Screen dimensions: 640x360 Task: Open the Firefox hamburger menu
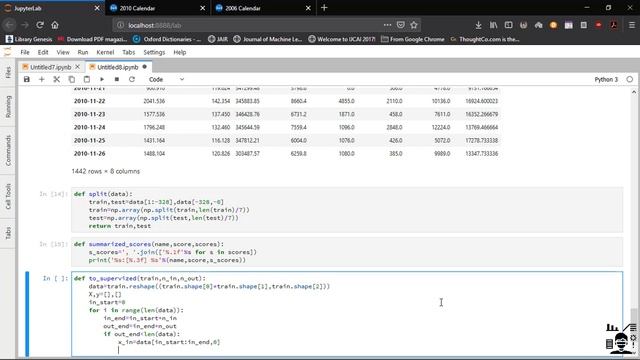click(x=631, y=25)
